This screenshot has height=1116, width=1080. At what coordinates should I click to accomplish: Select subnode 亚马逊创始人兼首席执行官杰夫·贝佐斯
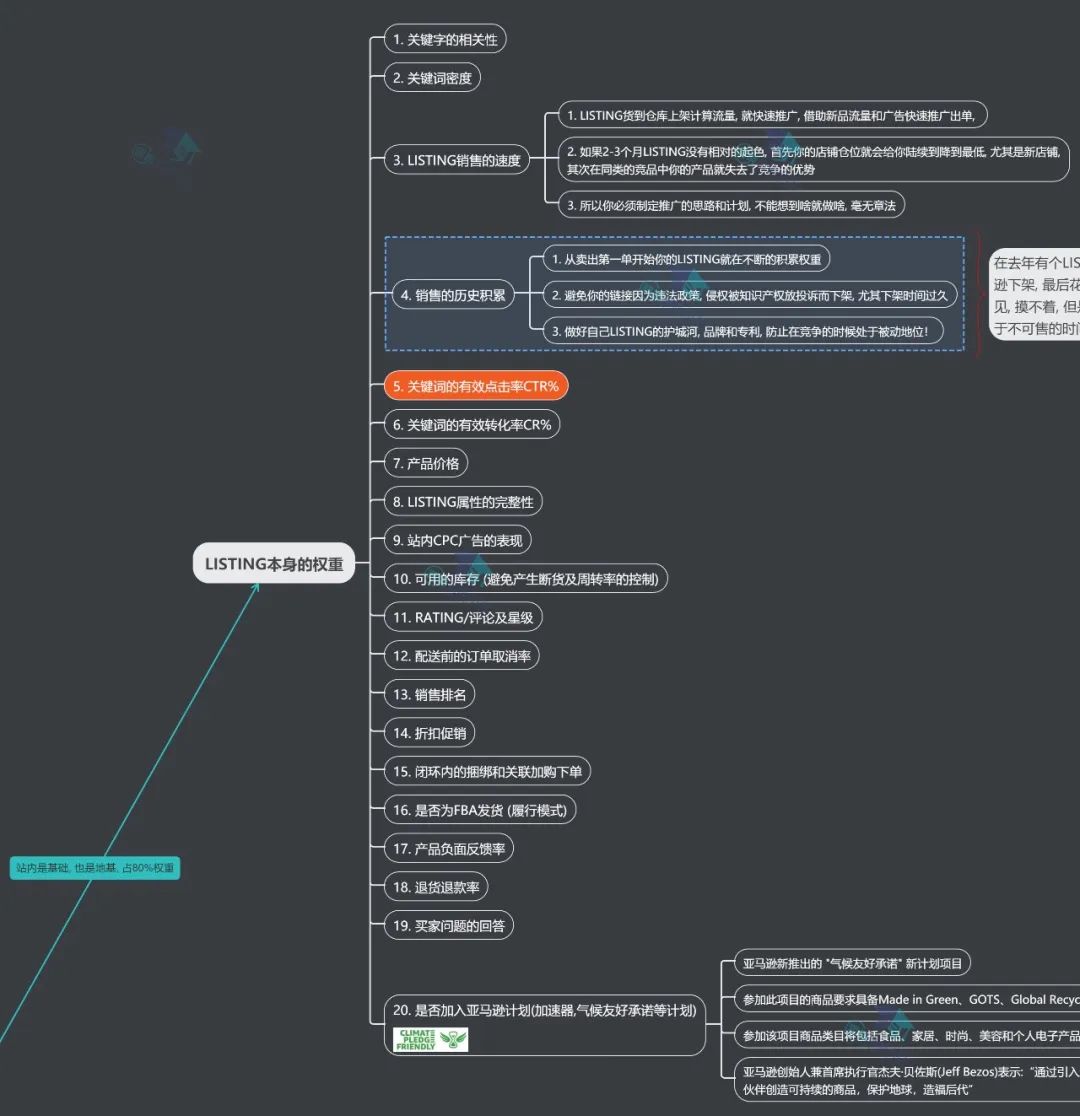907,1080
